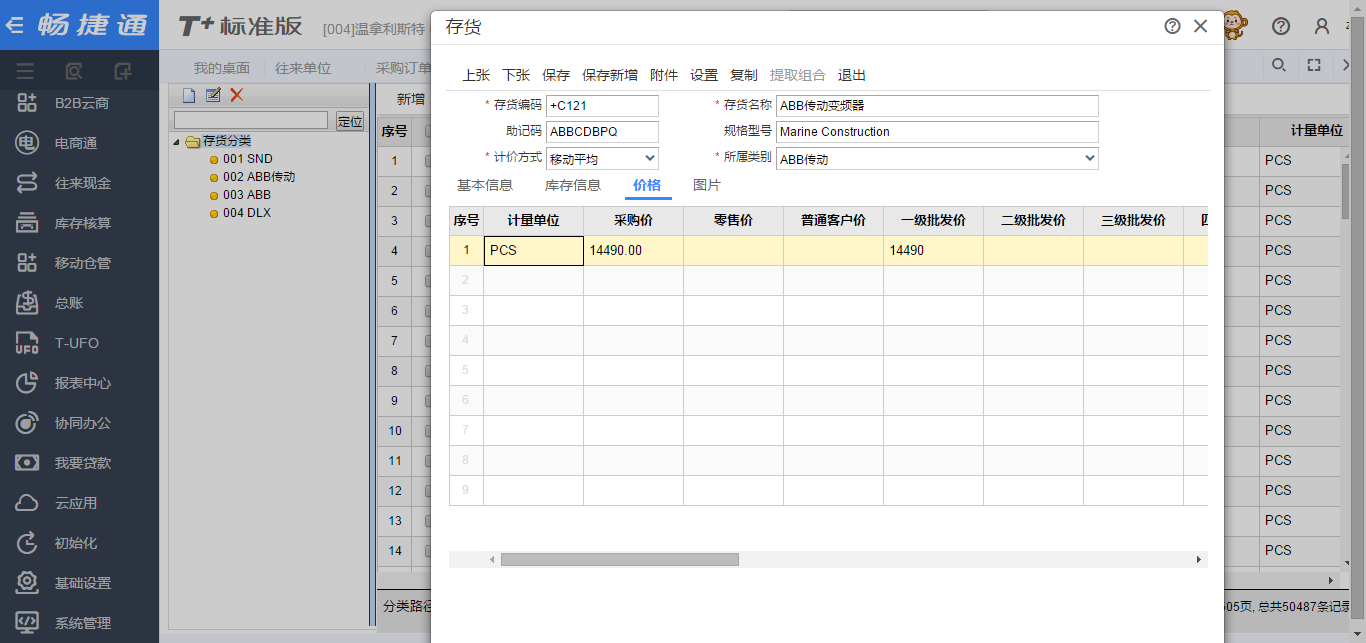Click new category icon above category tree

tap(188, 95)
